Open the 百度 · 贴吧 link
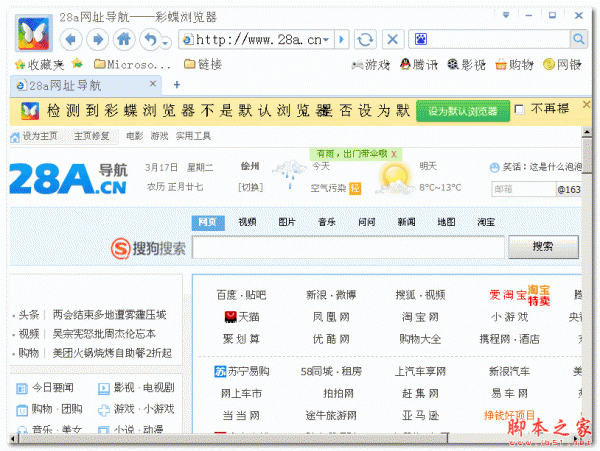Viewport: 600px width, 451px height. click(241, 295)
